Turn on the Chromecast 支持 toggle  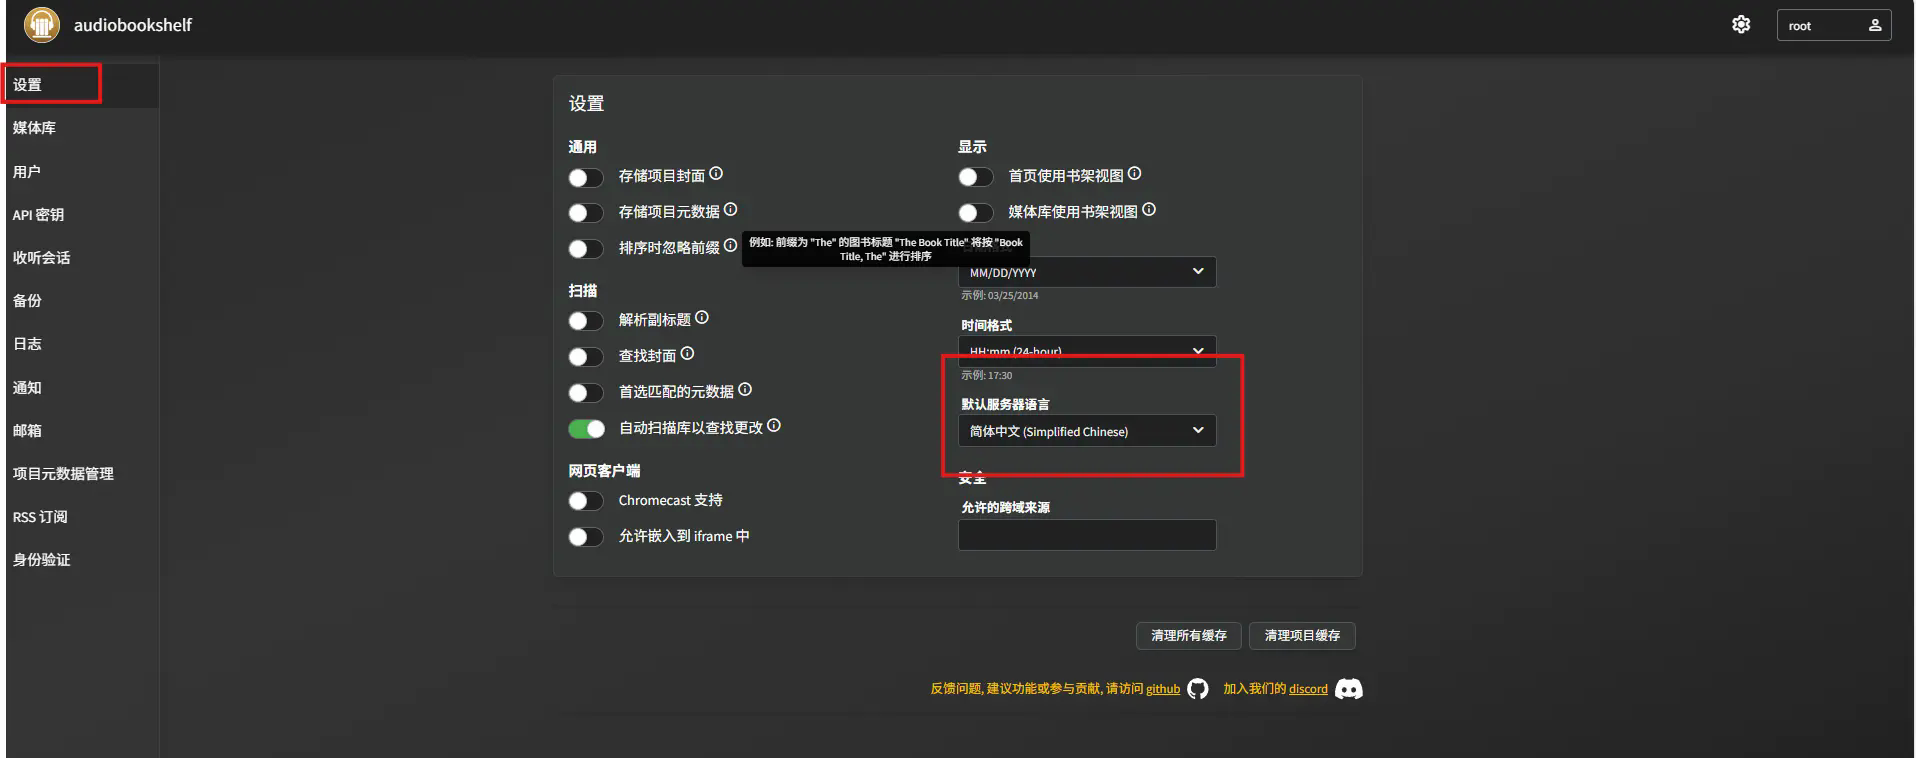(x=586, y=501)
